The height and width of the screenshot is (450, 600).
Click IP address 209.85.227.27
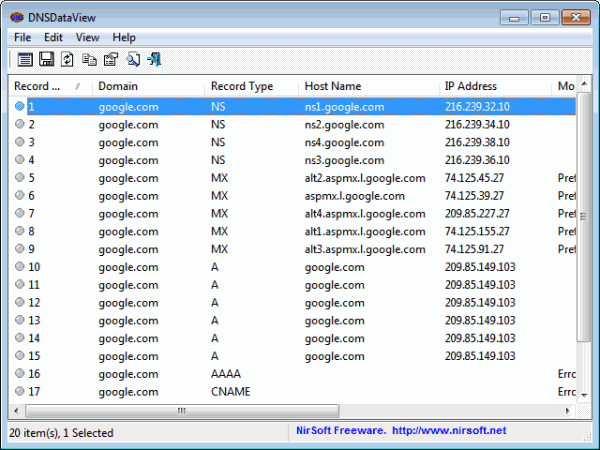pyautogui.click(x=477, y=214)
